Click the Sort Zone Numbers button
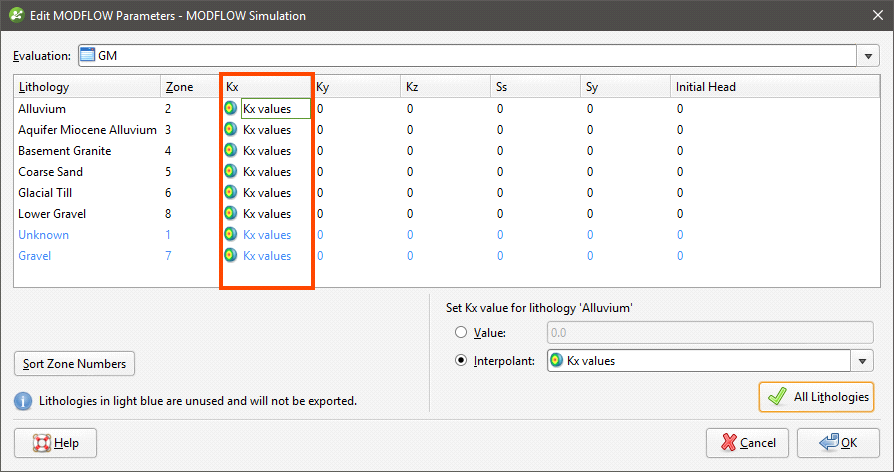 pos(75,364)
